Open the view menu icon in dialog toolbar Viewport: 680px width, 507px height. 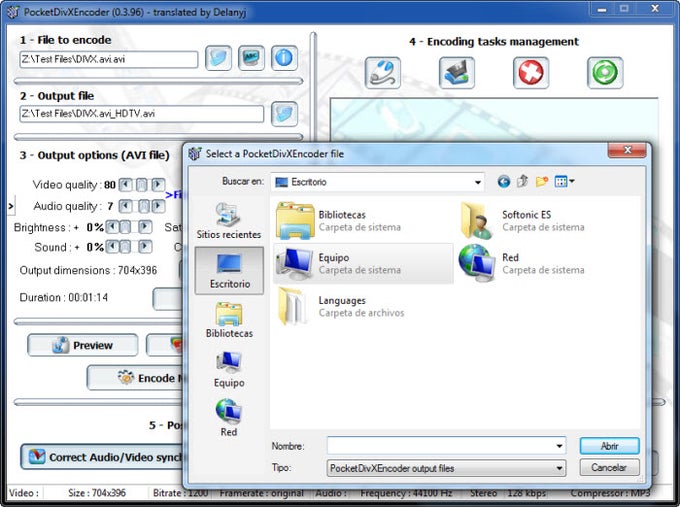click(564, 181)
